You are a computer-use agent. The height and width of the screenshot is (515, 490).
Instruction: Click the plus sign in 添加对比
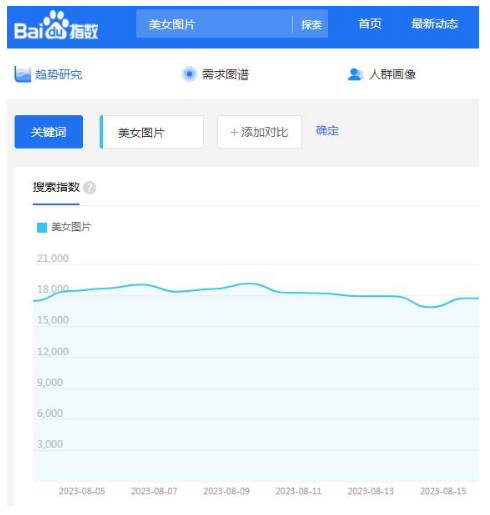[x=234, y=132]
